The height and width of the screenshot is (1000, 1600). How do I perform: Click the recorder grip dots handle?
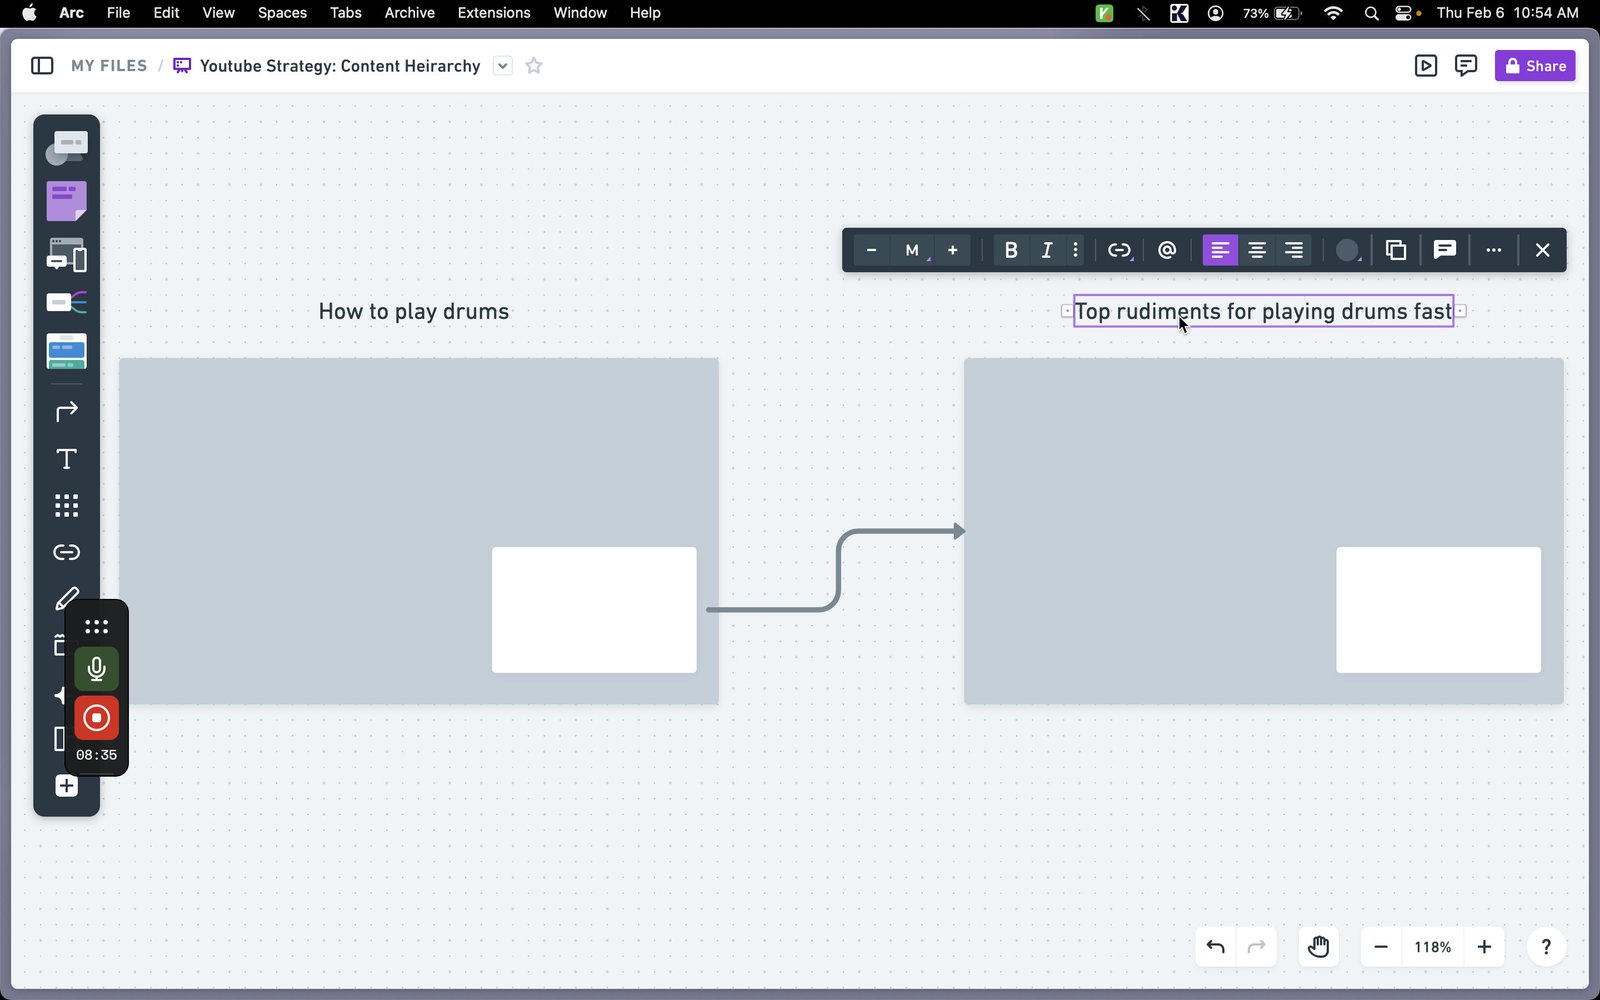(96, 627)
